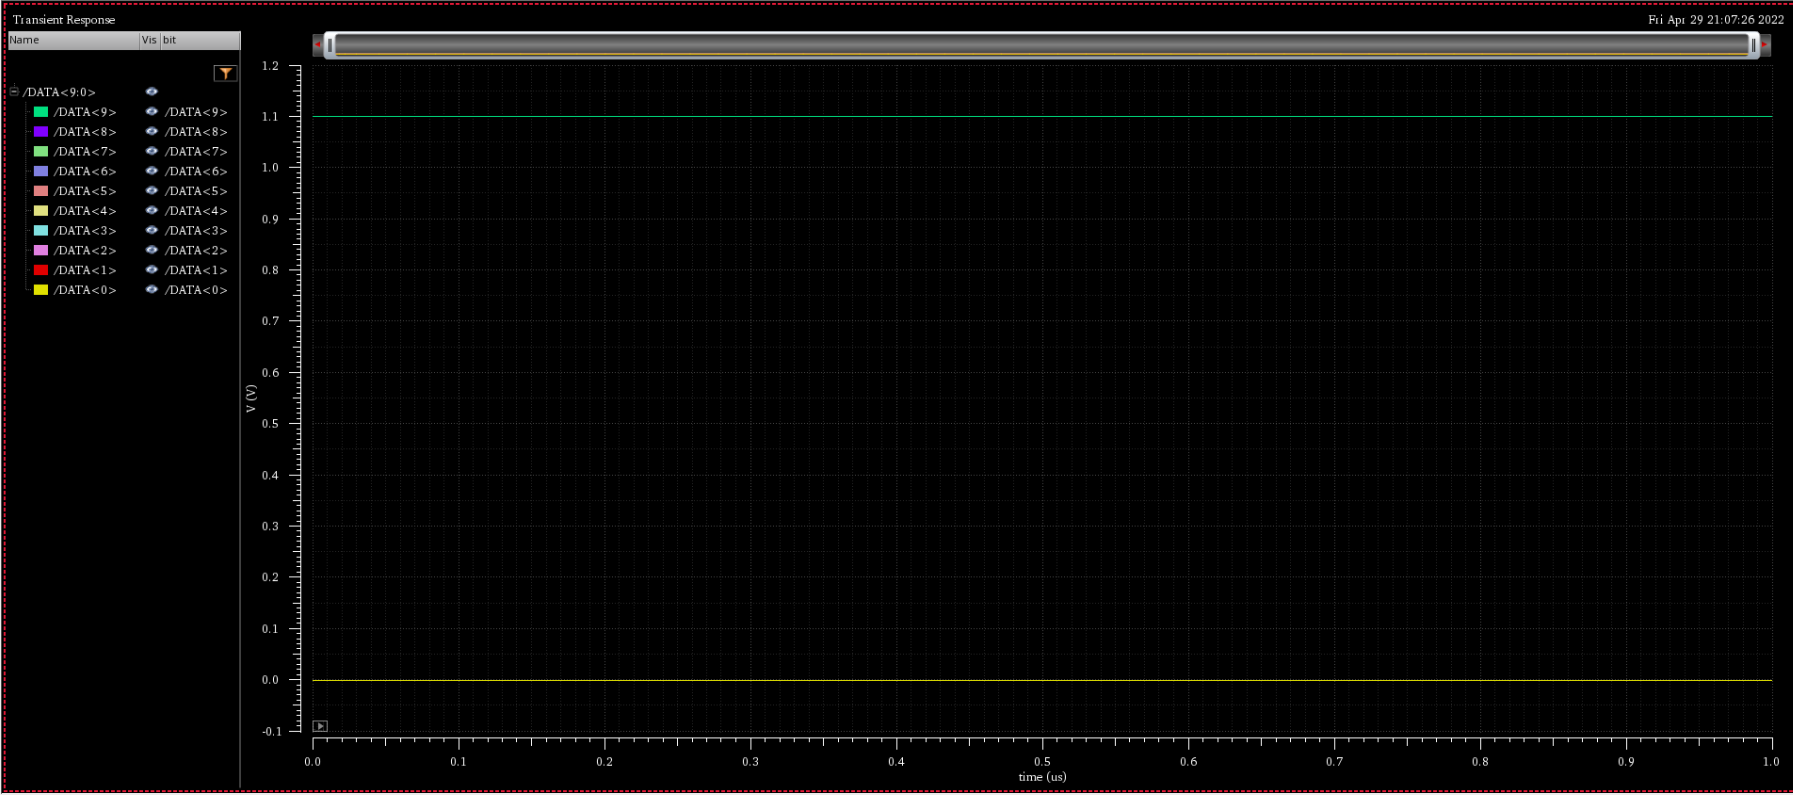The width and height of the screenshot is (1793, 795).
Task: Click /DATA<0> entry in bit column
Action: click(x=196, y=290)
